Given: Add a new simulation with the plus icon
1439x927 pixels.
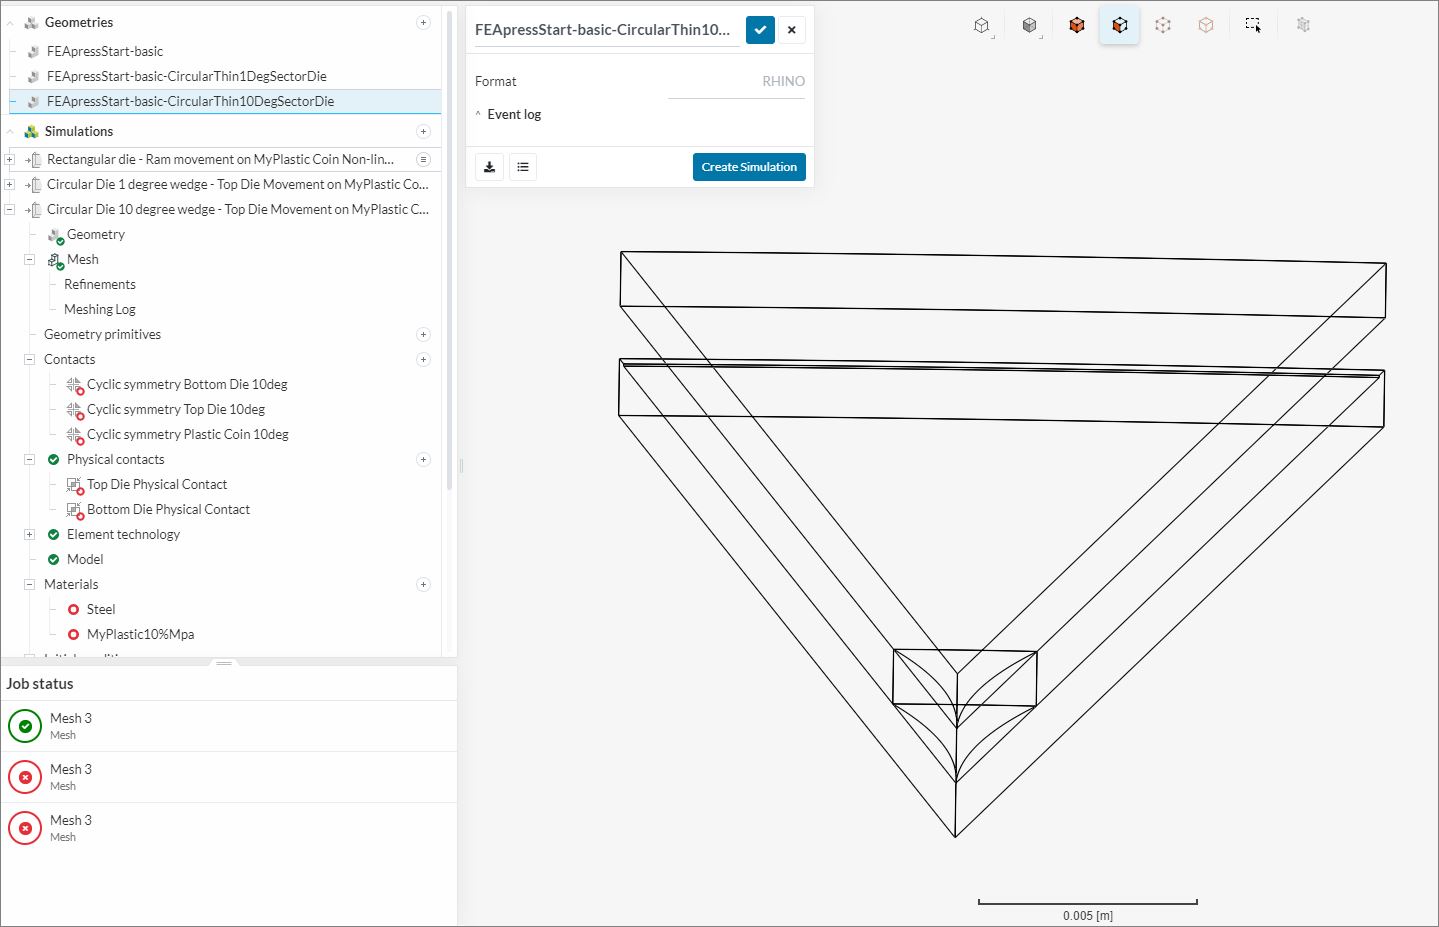Looking at the screenshot, I should [423, 131].
